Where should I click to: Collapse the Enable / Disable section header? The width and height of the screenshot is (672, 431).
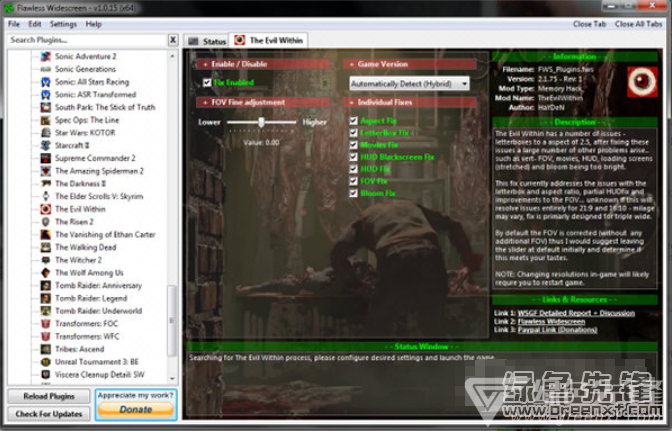click(263, 64)
